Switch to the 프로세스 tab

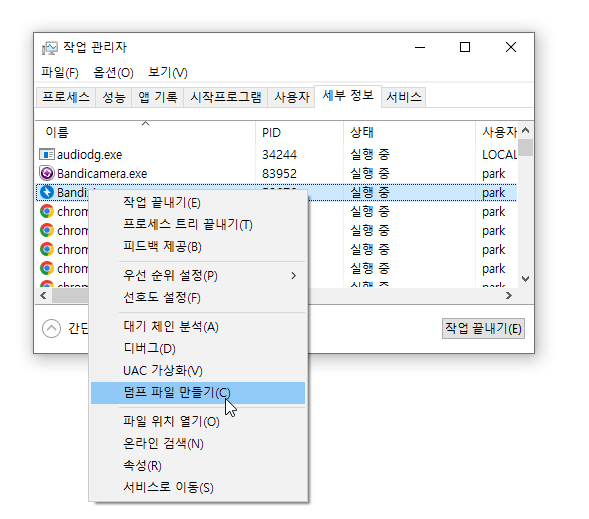pyautogui.click(x=66, y=97)
